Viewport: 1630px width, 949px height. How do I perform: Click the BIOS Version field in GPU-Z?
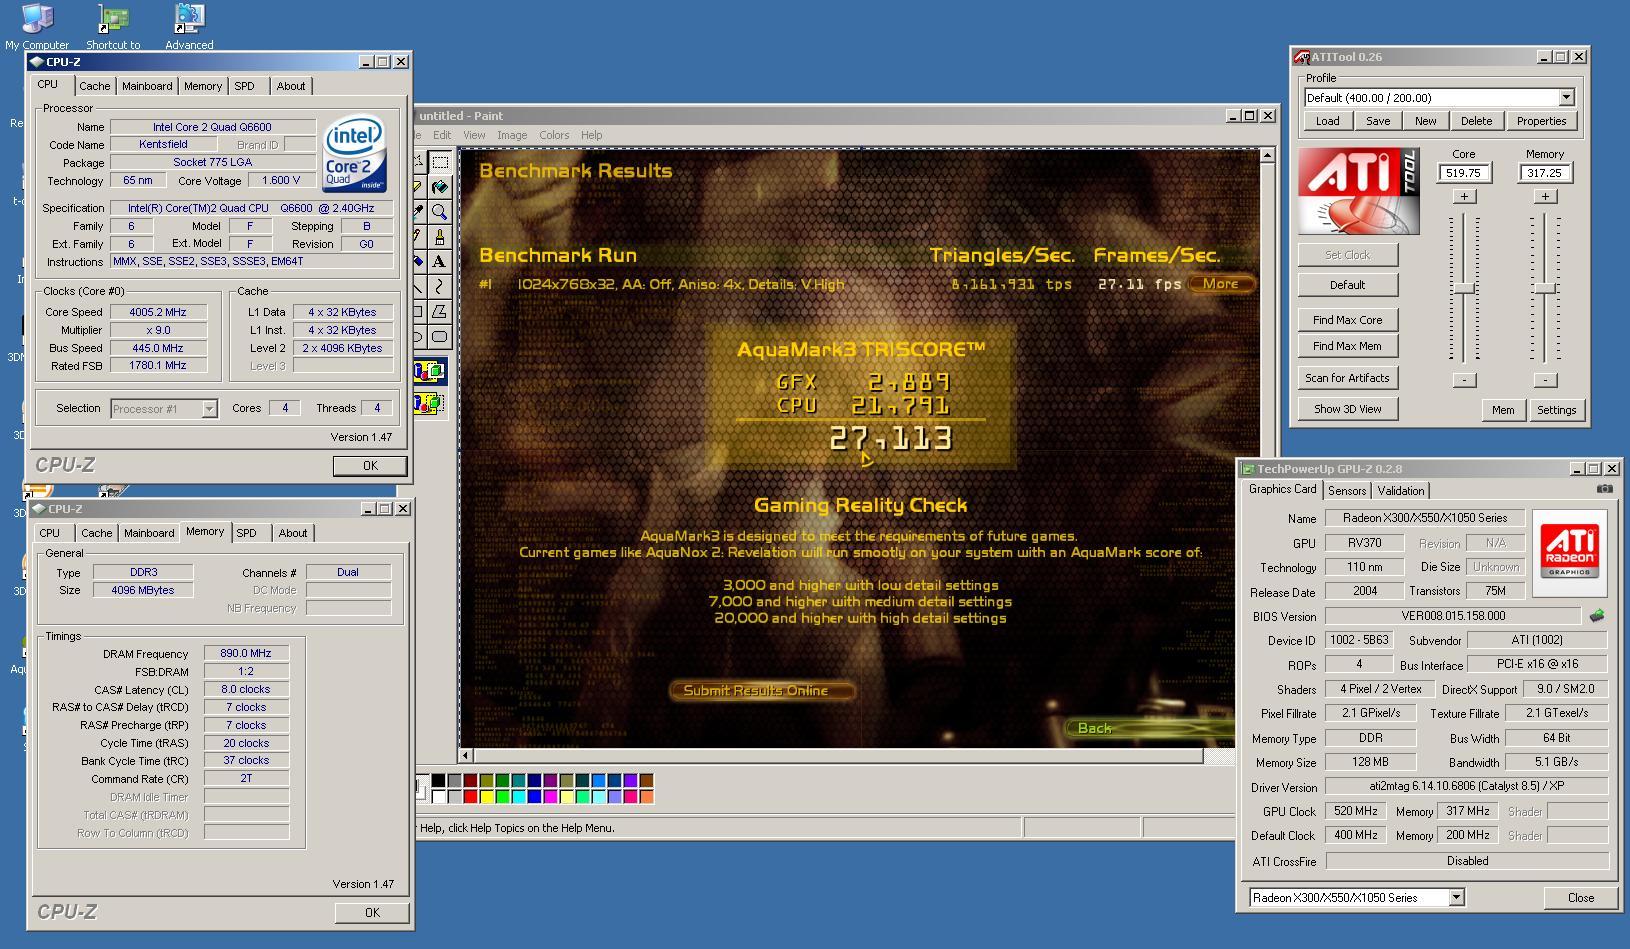(1453, 616)
